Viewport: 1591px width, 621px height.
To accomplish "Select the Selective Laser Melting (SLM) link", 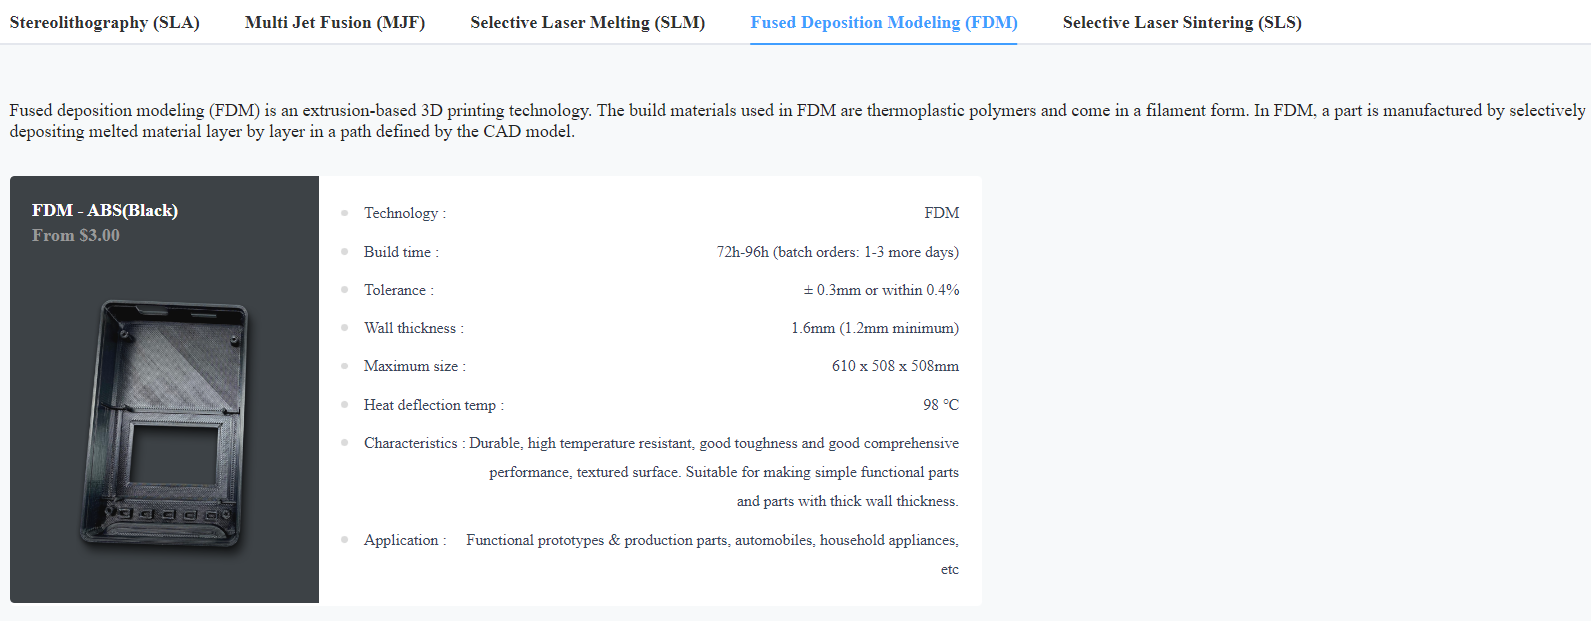I will tap(587, 21).
